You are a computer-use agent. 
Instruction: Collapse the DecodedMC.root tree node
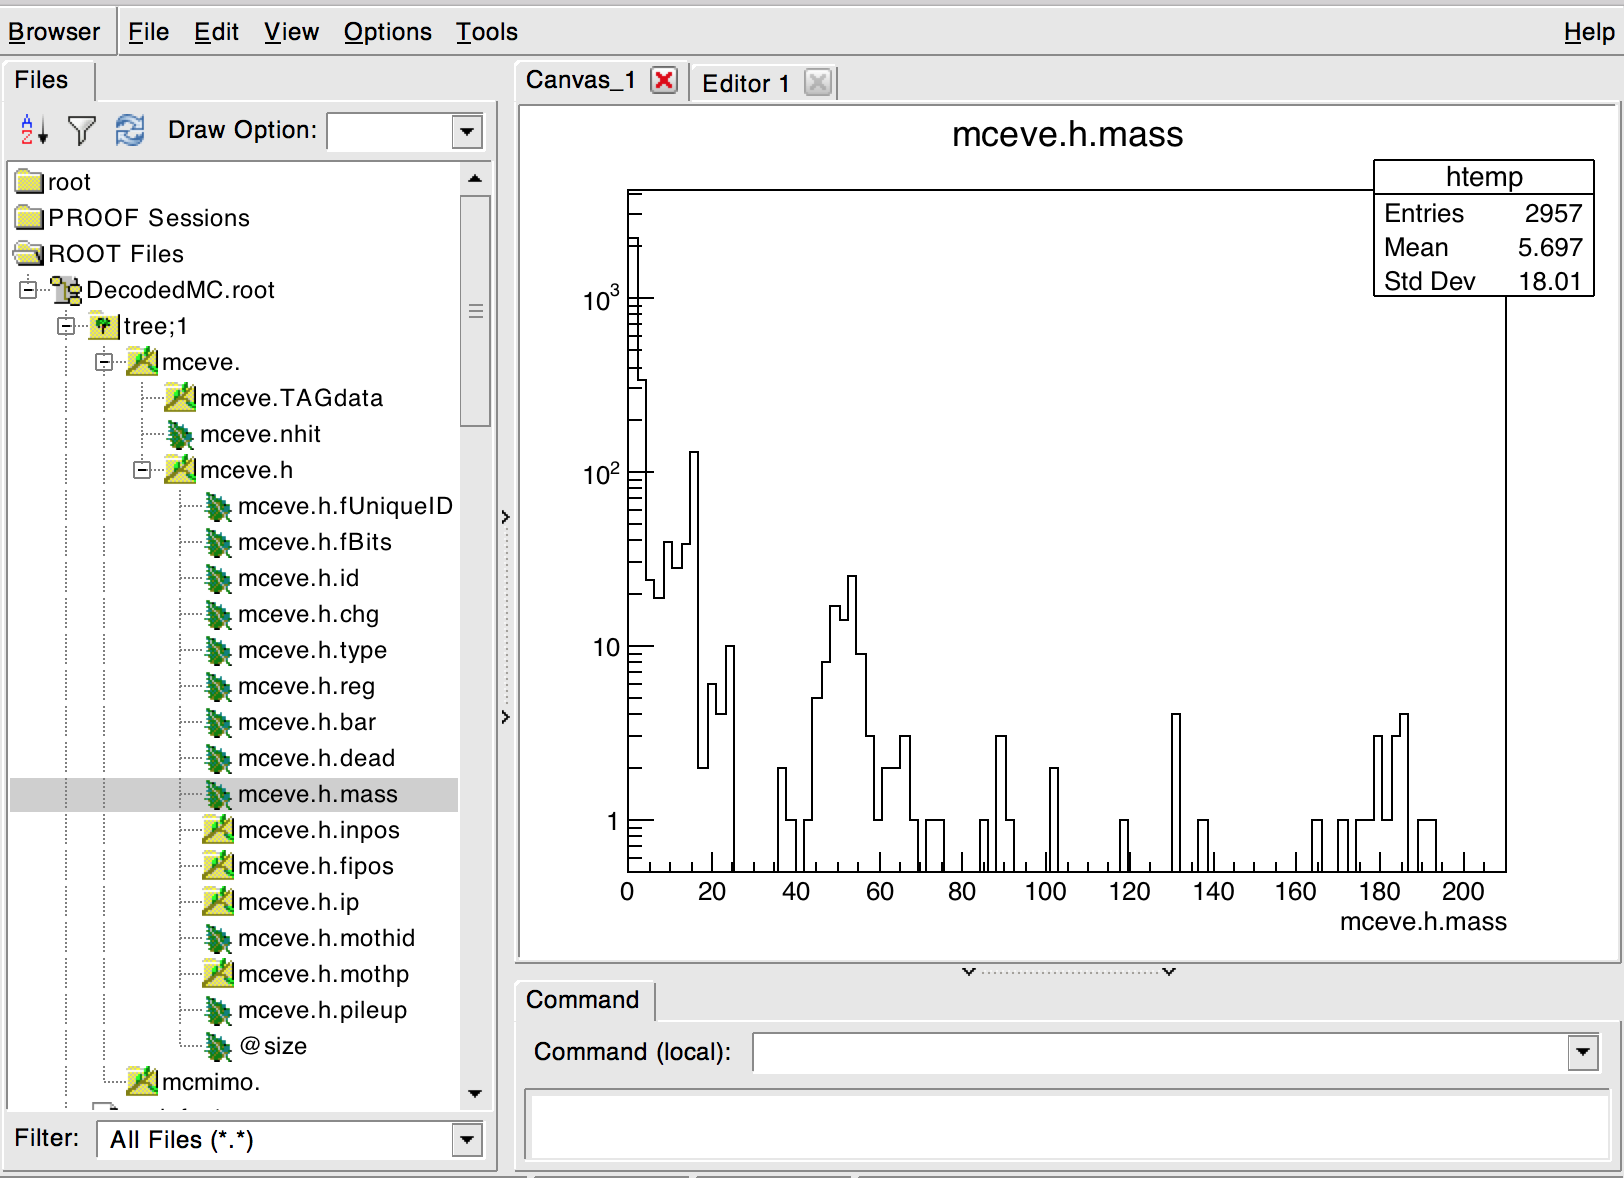coord(28,290)
